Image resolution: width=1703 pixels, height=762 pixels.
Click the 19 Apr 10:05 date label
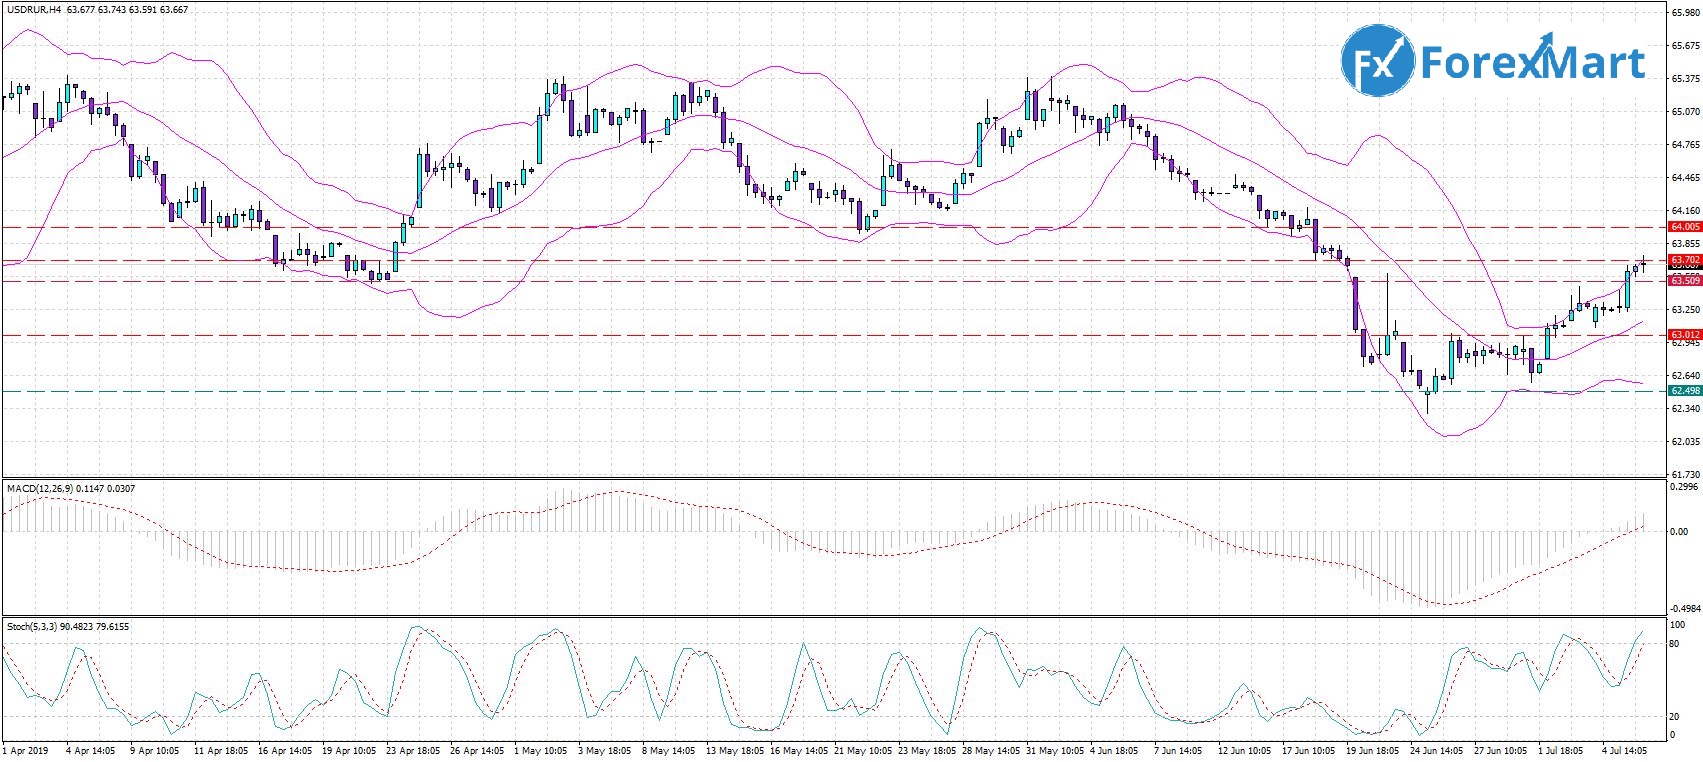(x=349, y=751)
